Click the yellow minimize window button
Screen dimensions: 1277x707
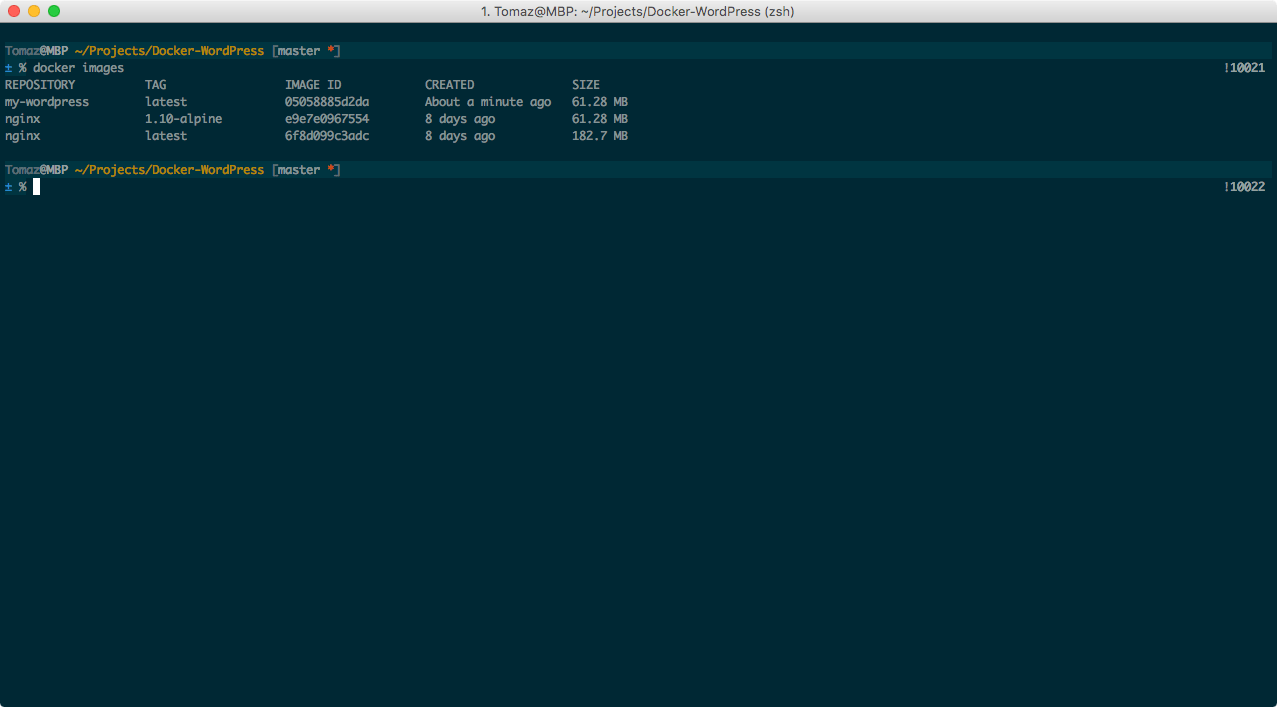coord(34,11)
